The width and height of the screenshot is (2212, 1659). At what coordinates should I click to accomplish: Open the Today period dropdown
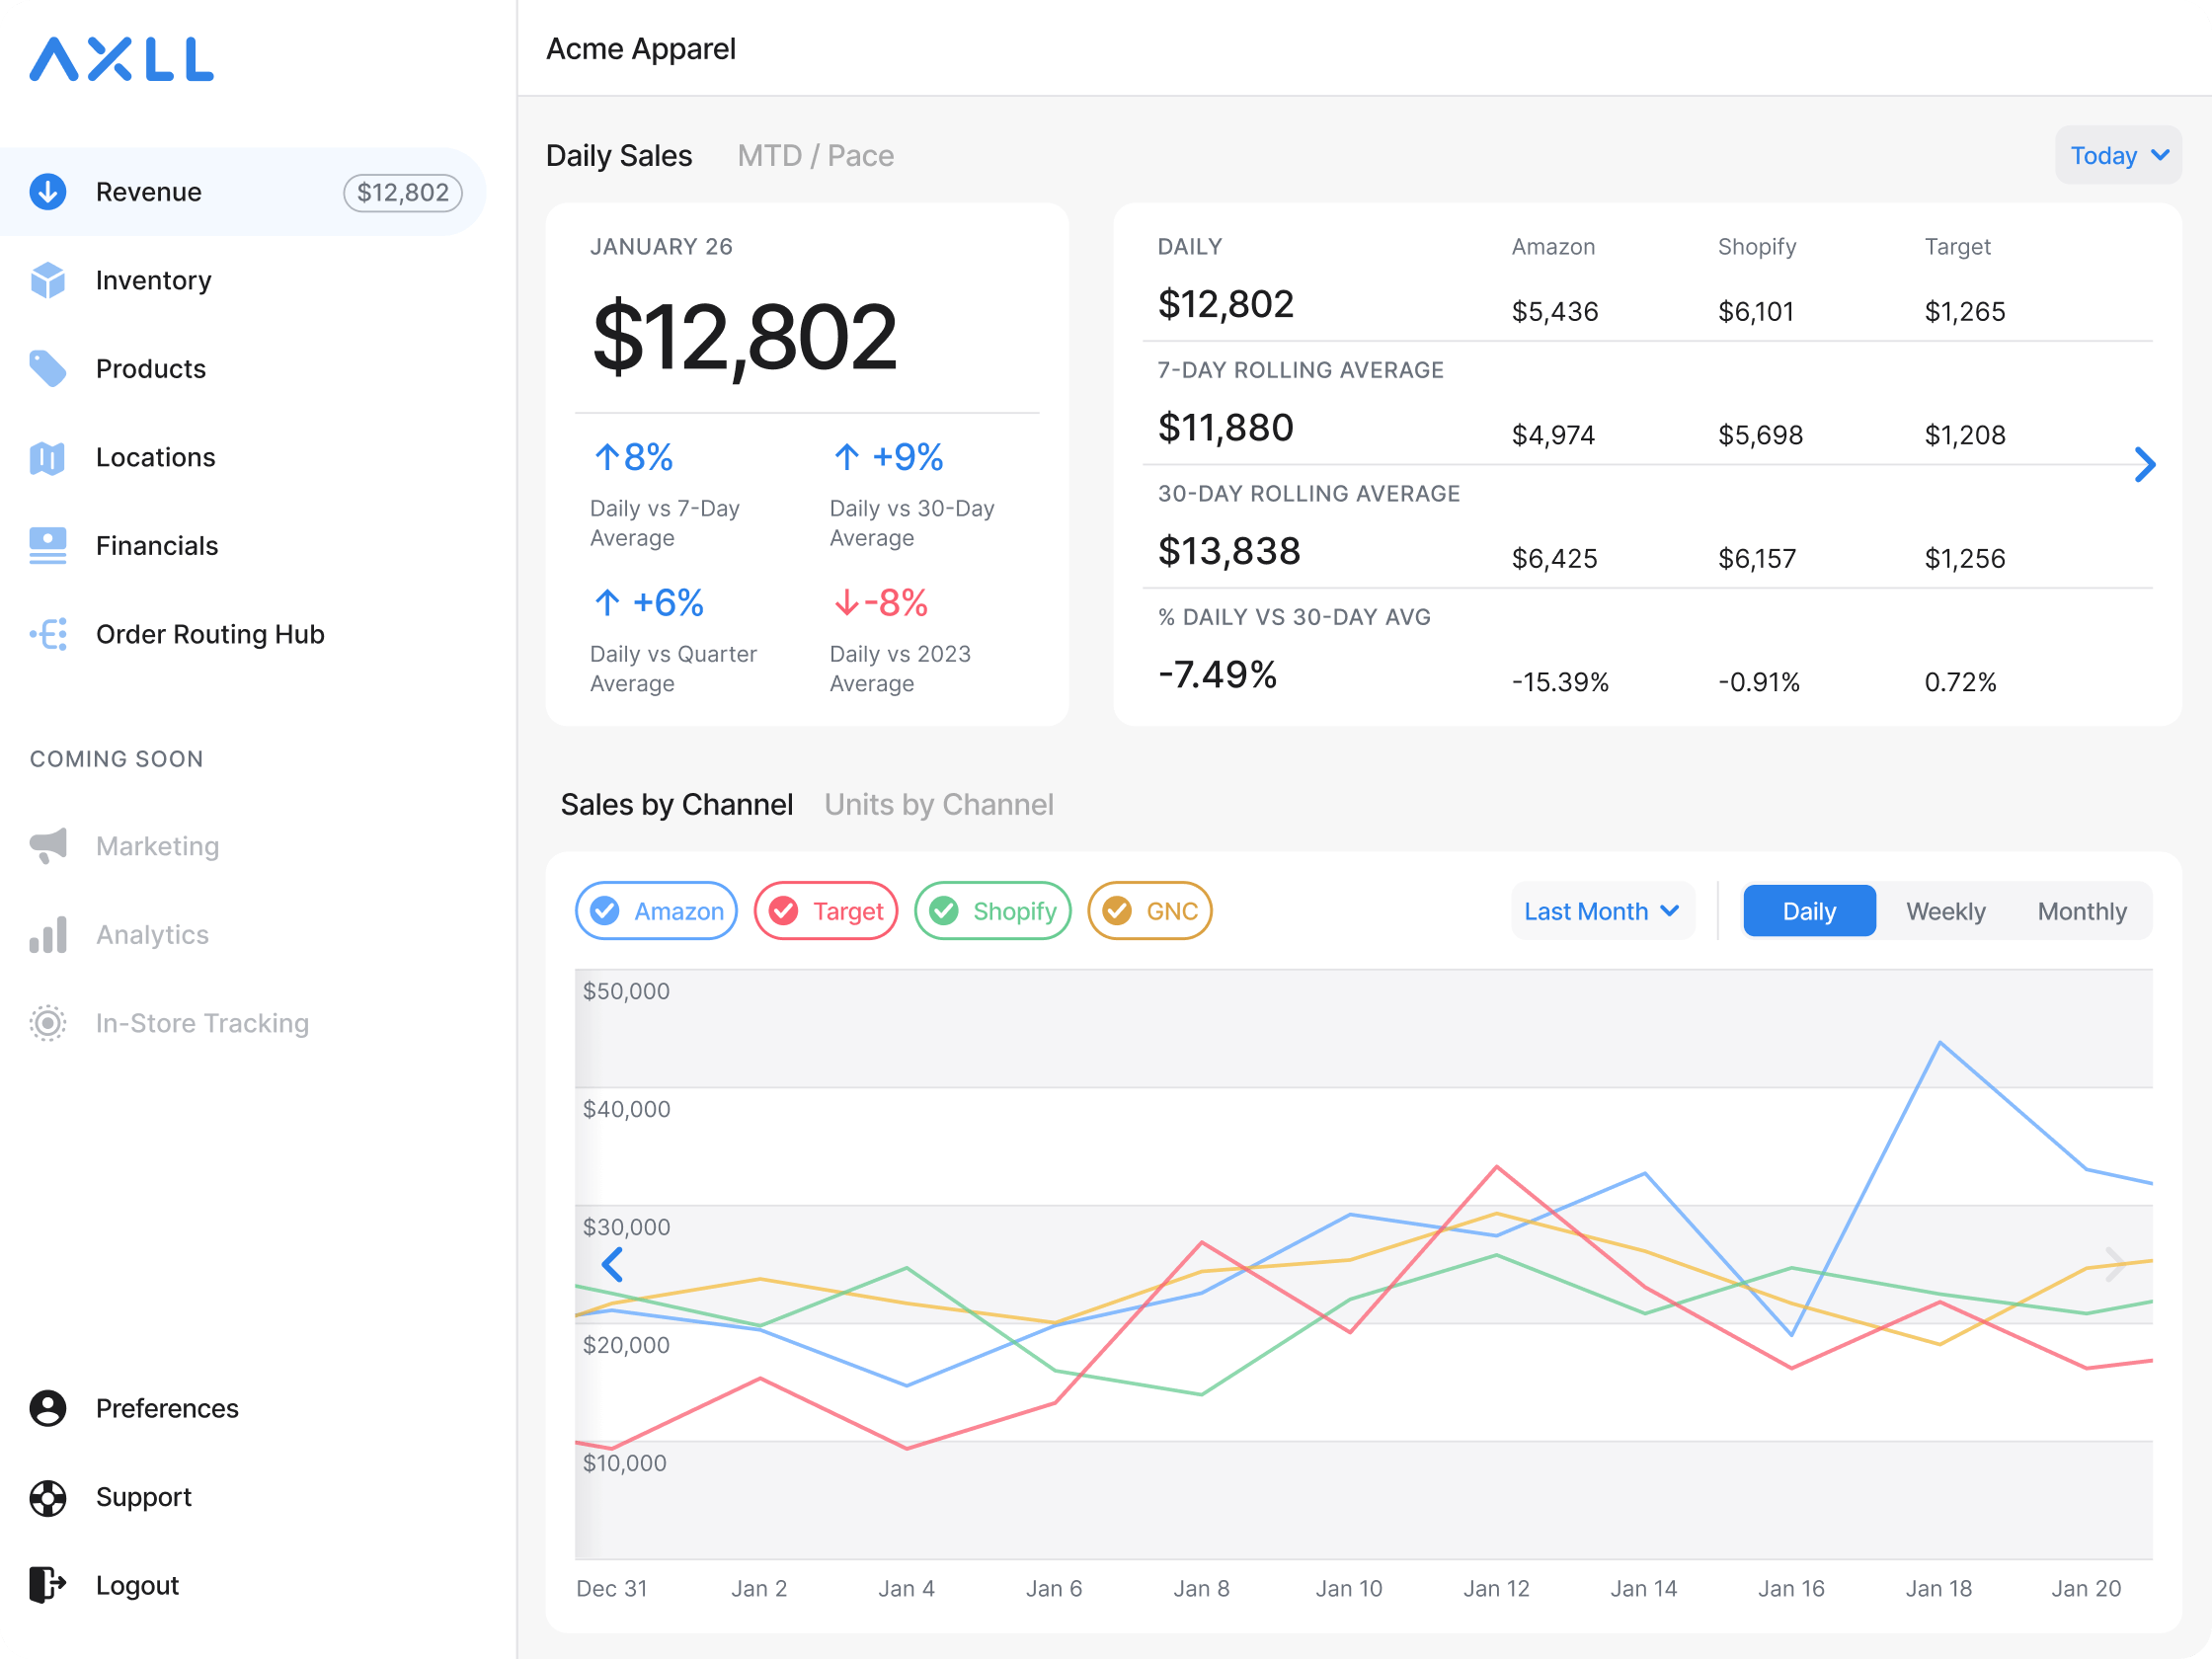(x=2118, y=155)
